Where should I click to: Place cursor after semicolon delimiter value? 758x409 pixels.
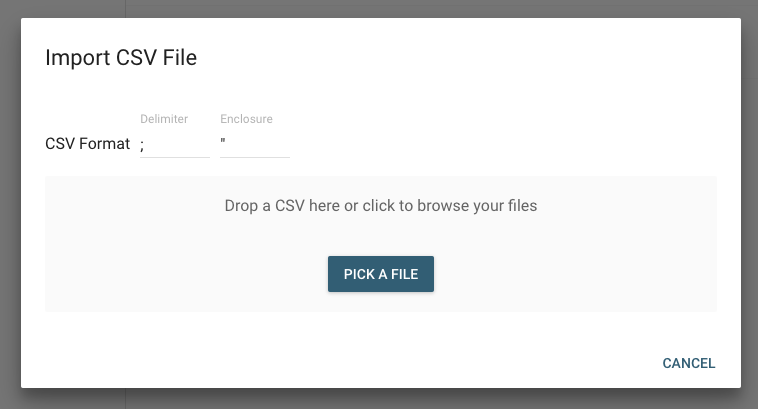145,145
